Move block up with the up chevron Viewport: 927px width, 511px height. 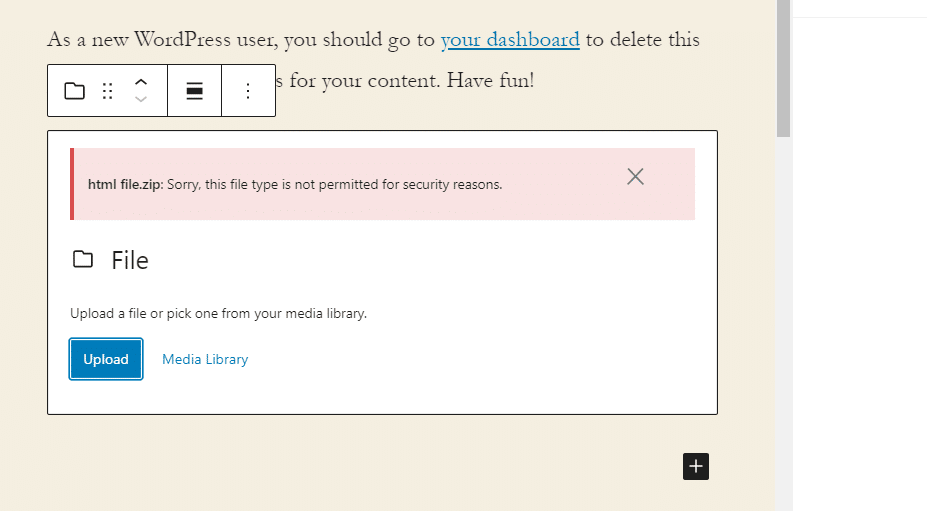[141, 83]
